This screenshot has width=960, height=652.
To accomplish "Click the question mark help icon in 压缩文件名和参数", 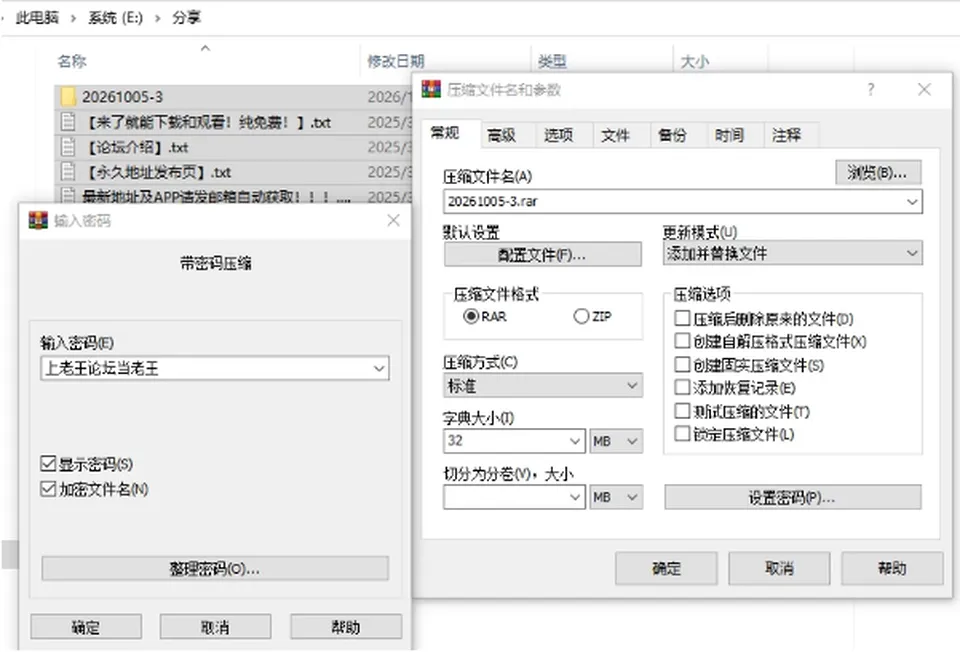I will pyautogui.click(x=871, y=89).
